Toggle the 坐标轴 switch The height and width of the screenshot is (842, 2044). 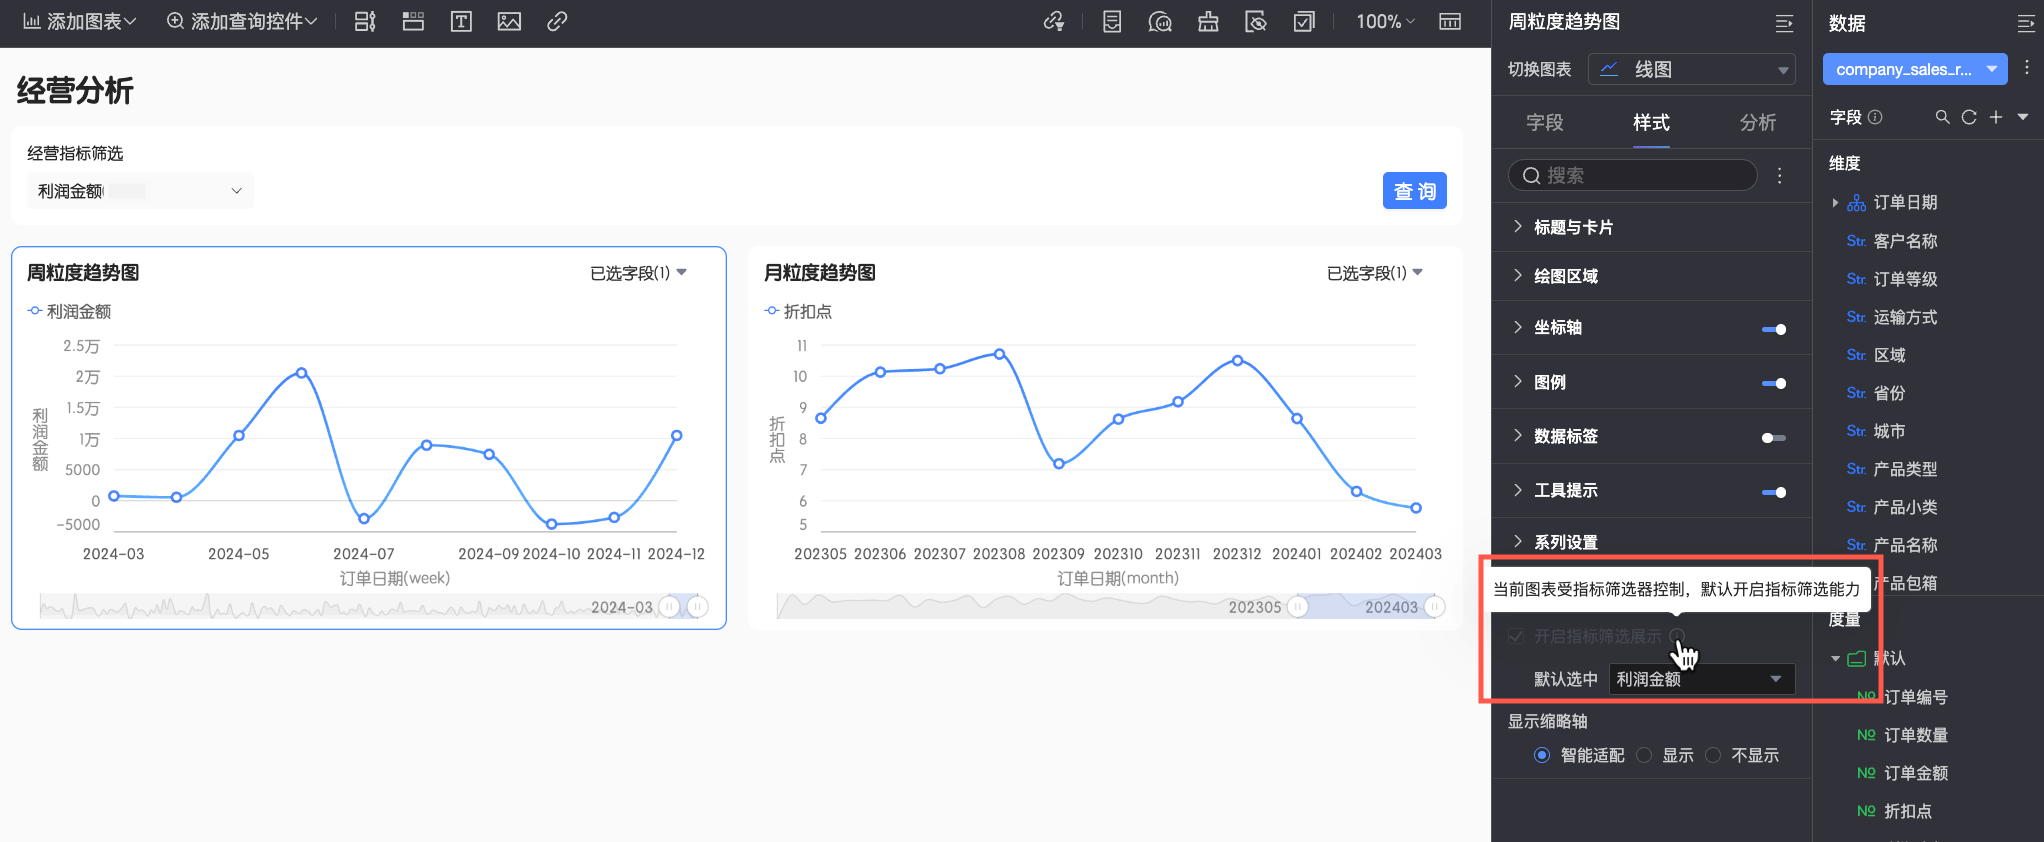(1774, 329)
